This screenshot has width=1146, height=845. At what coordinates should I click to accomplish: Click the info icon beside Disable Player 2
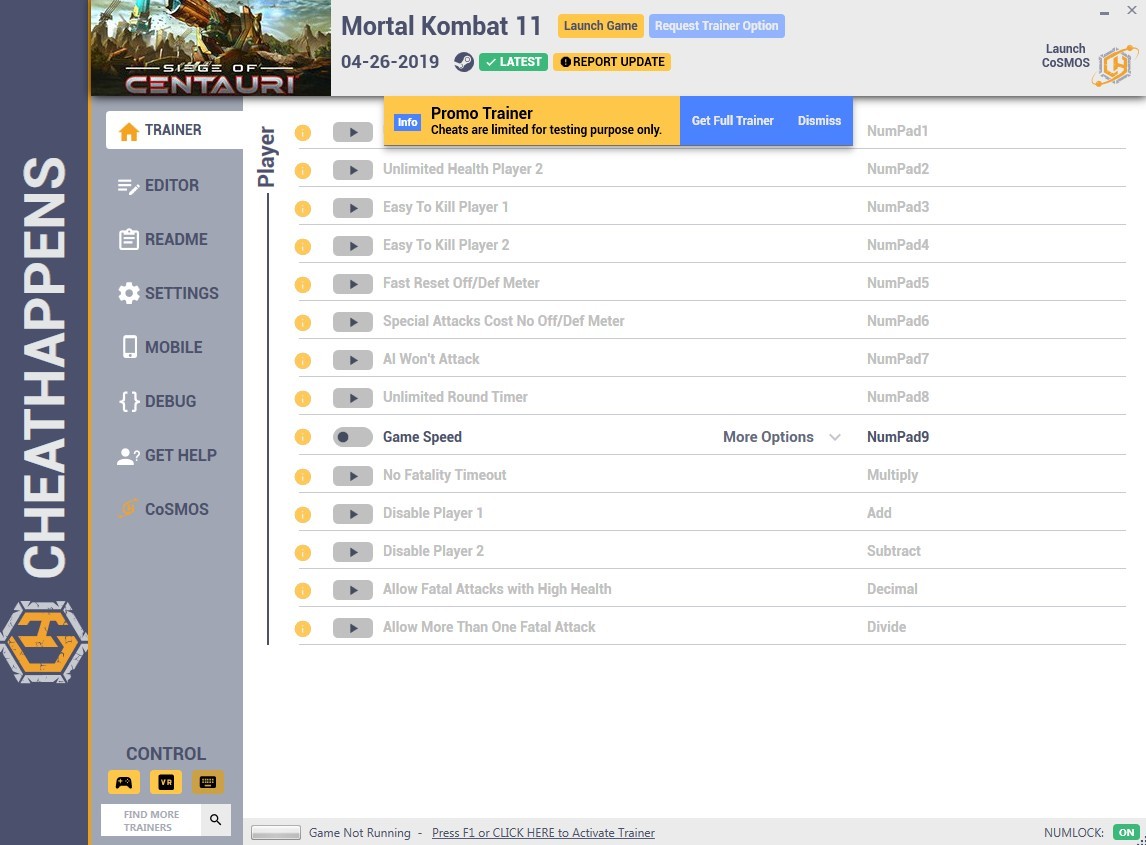tap(303, 553)
